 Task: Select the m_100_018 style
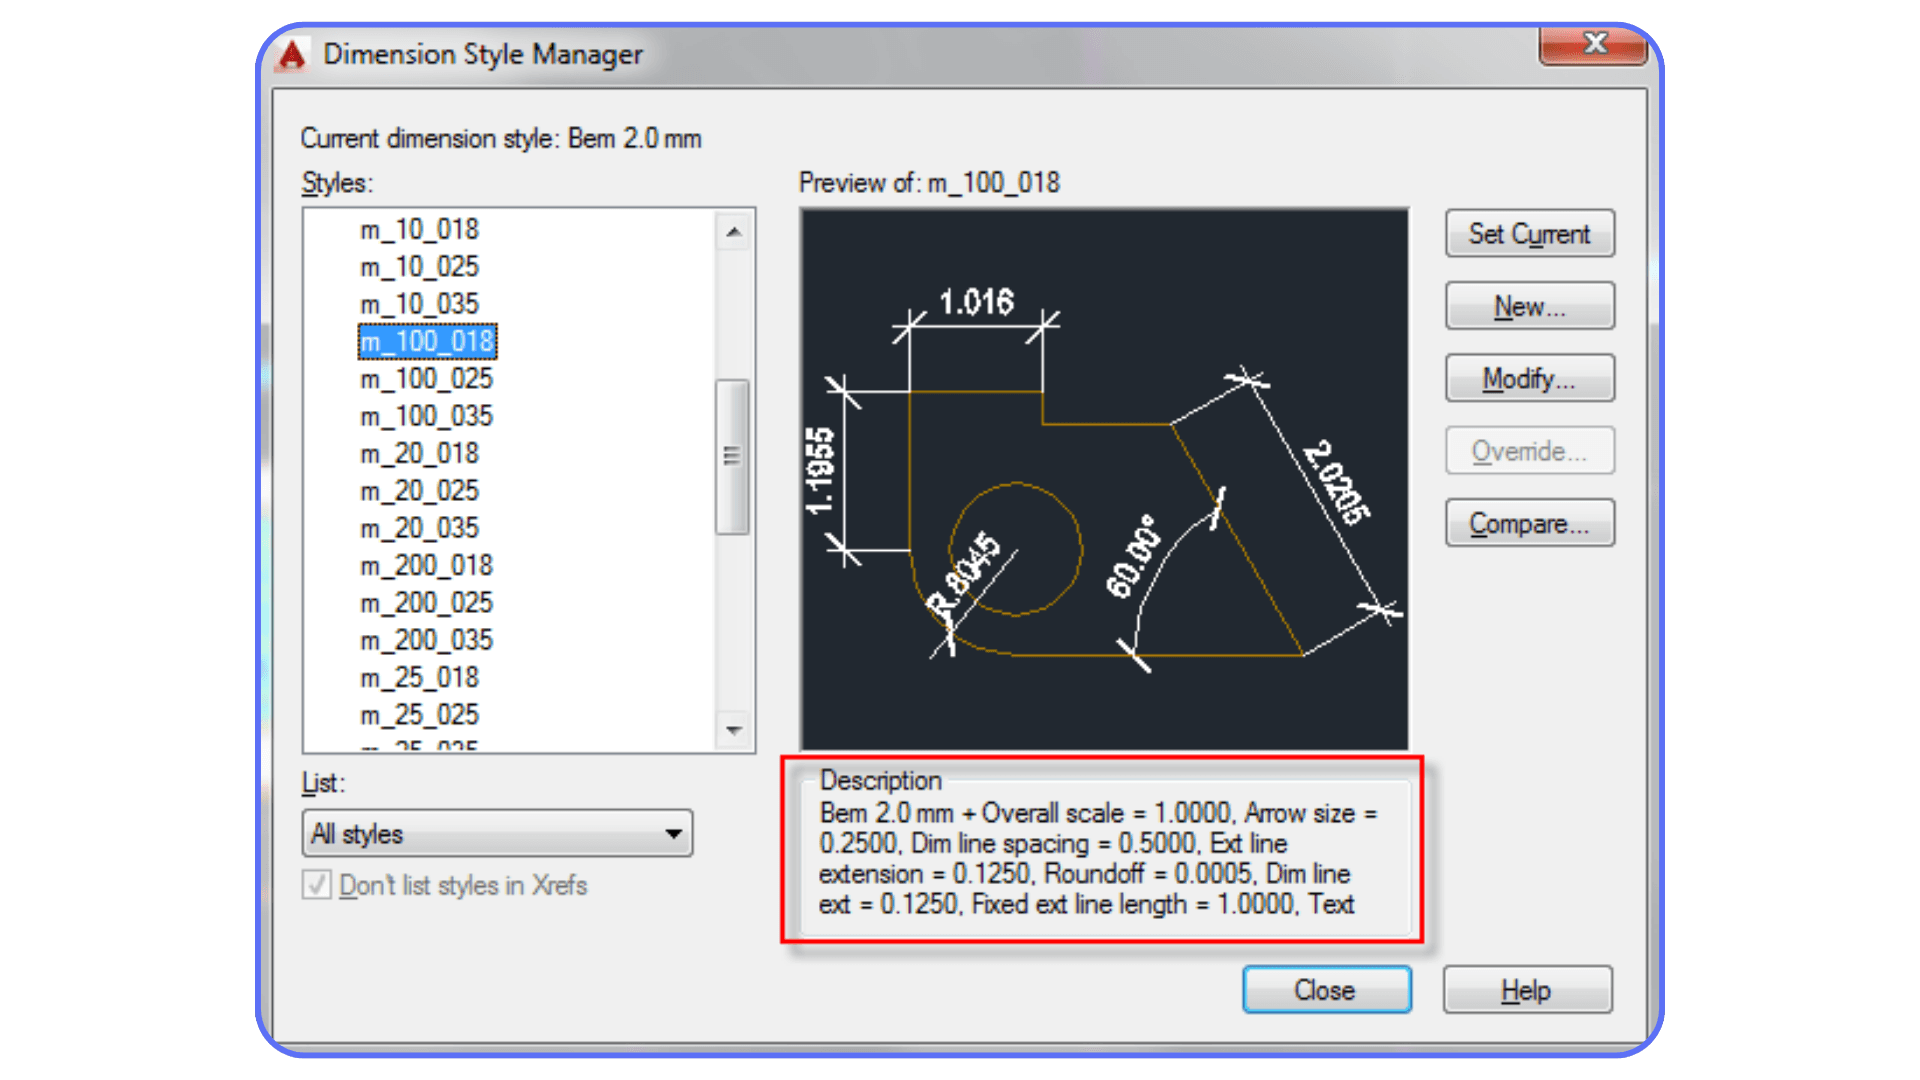[427, 342]
